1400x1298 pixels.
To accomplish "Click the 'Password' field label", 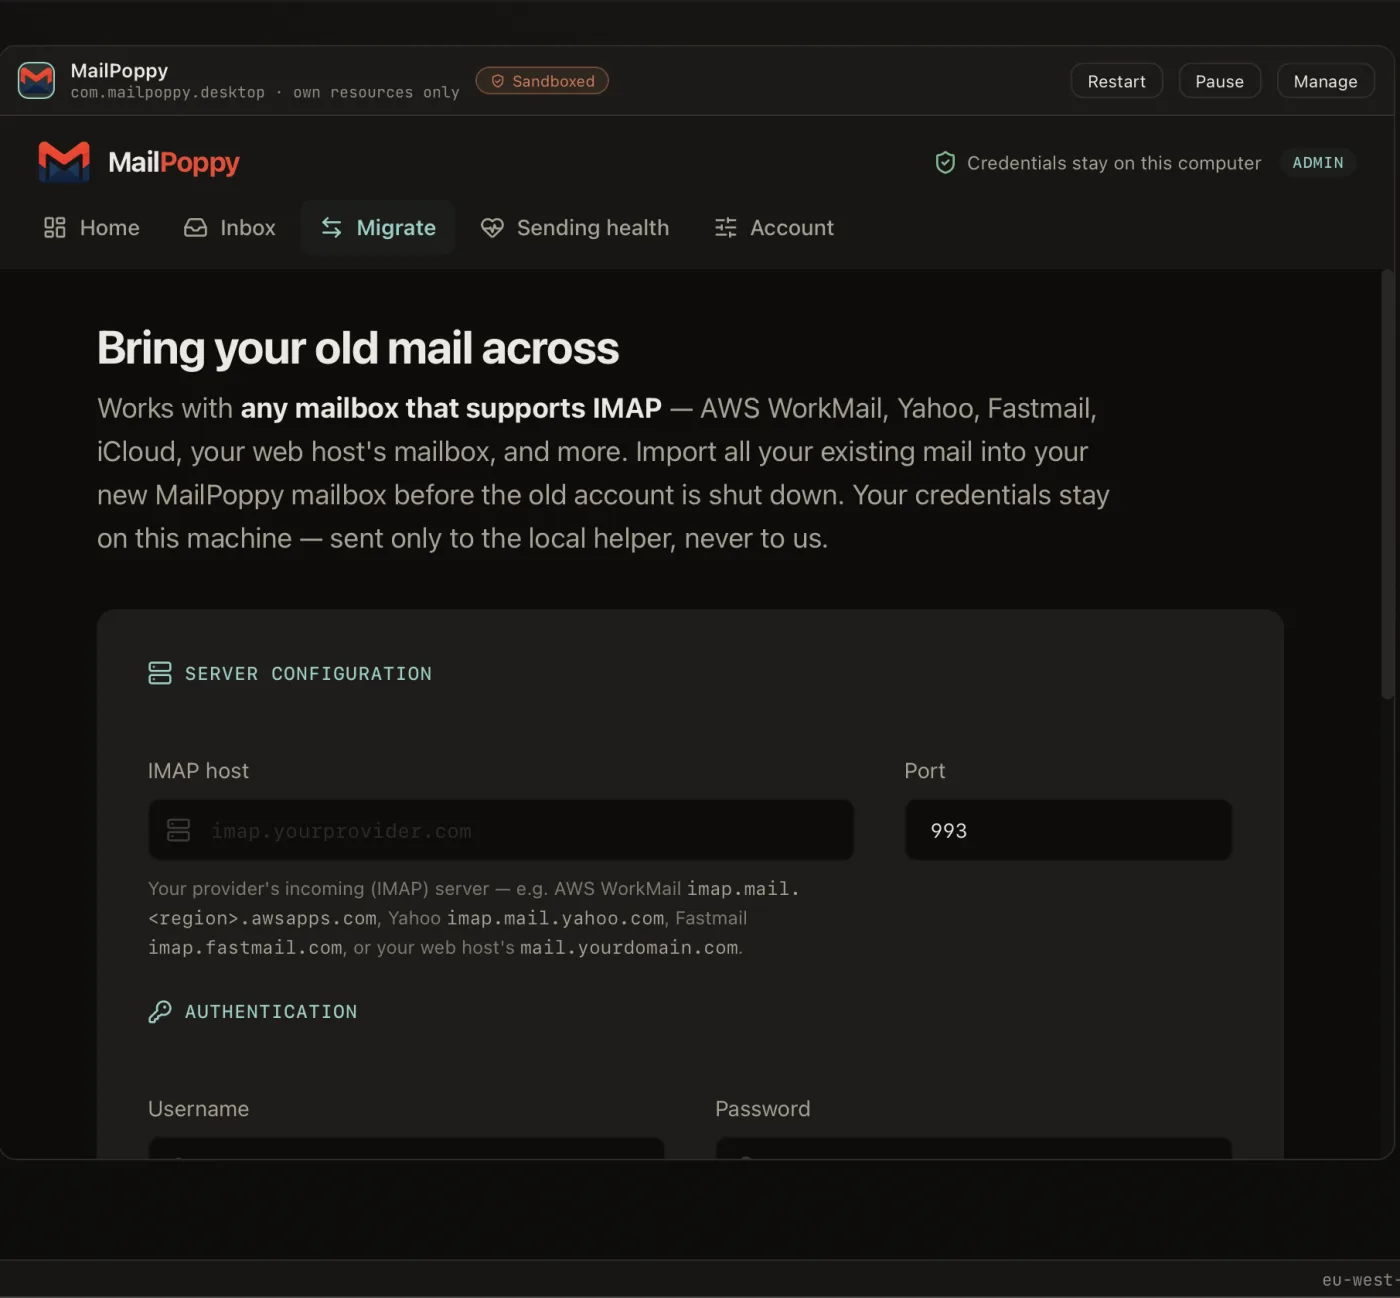I will pos(763,1109).
